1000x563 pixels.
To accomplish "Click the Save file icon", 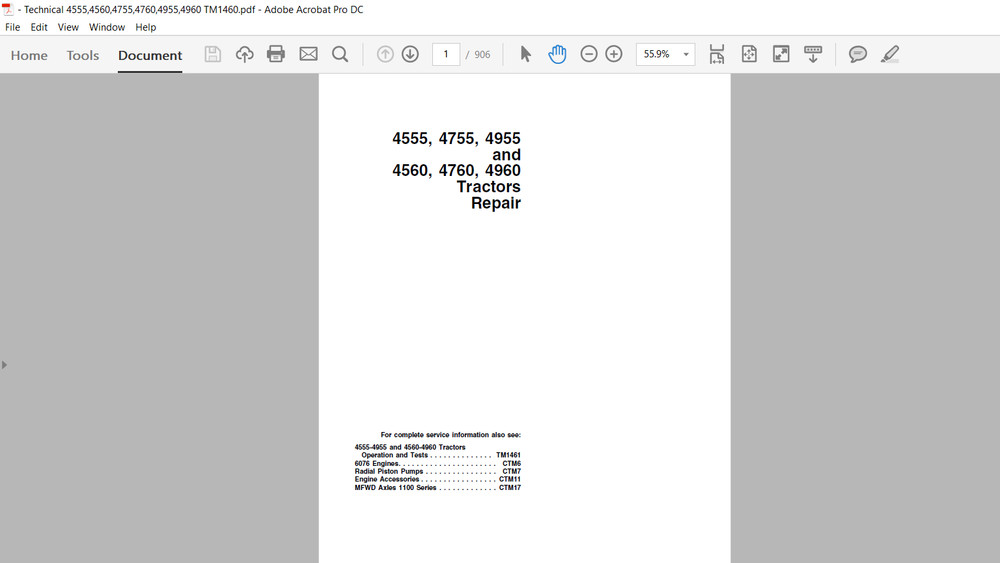I will (212, 54).
